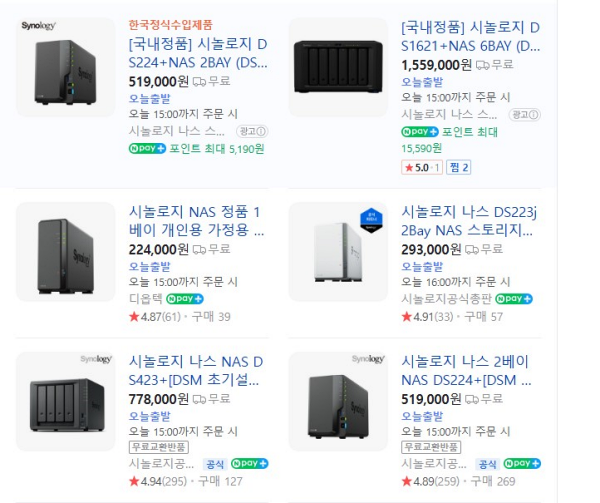Click the 한국정식수입제품 text

pos(170,25)
